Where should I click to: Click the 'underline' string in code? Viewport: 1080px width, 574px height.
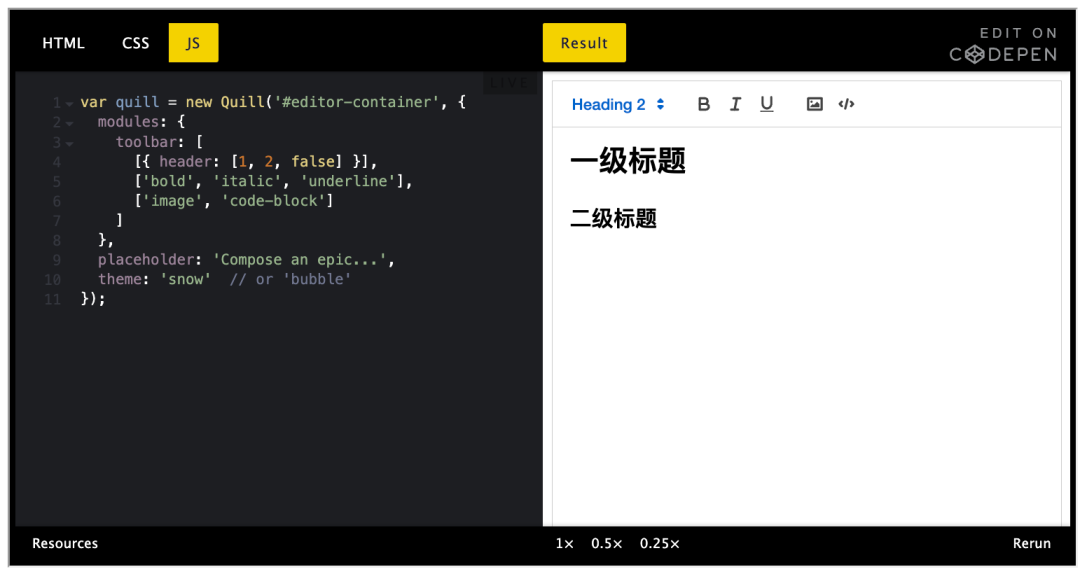pos(348,181)
